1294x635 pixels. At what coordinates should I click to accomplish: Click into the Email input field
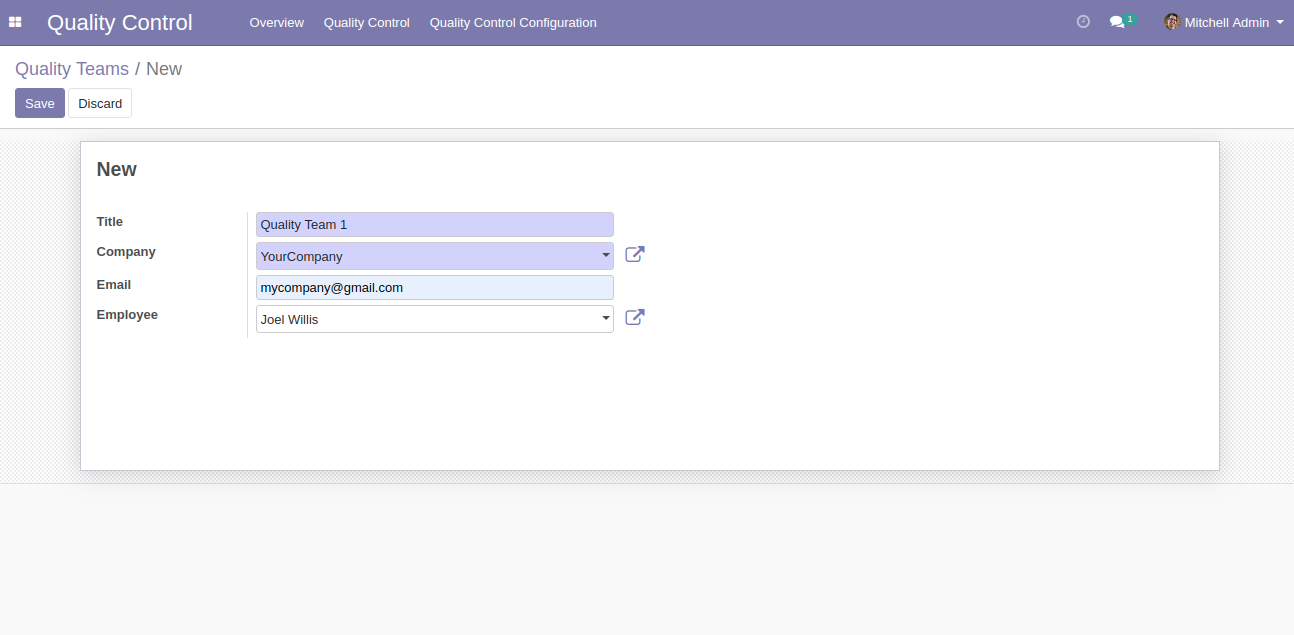click(x=435, y=288)
